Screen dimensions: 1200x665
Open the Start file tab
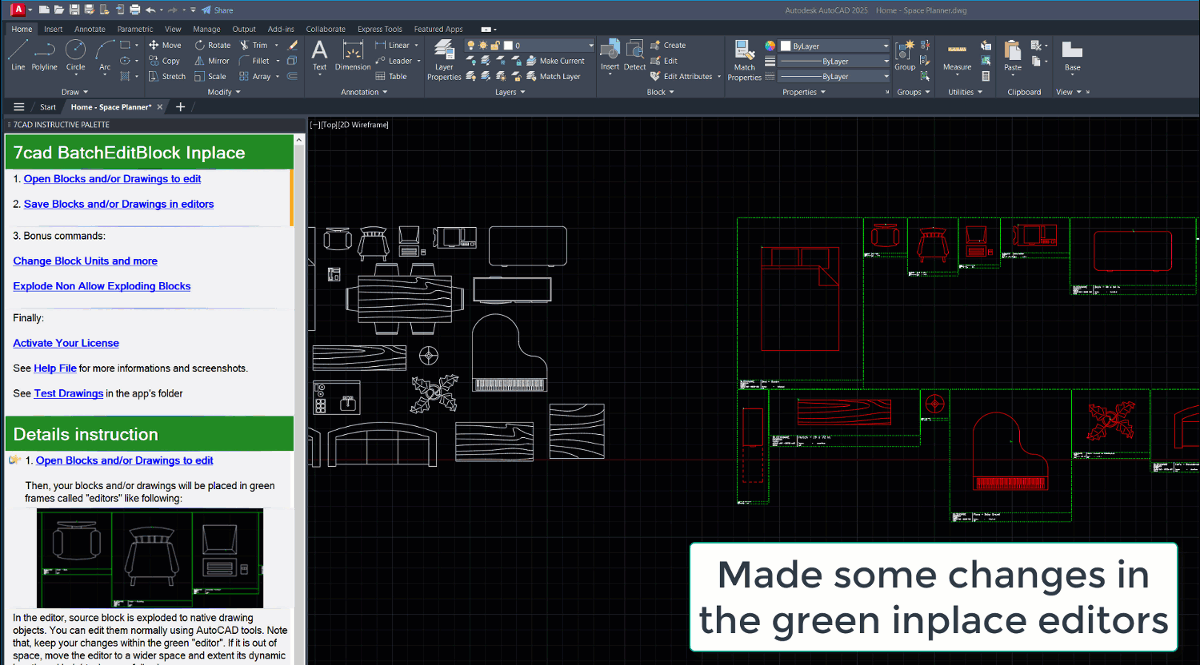click(x=48, y=107)
